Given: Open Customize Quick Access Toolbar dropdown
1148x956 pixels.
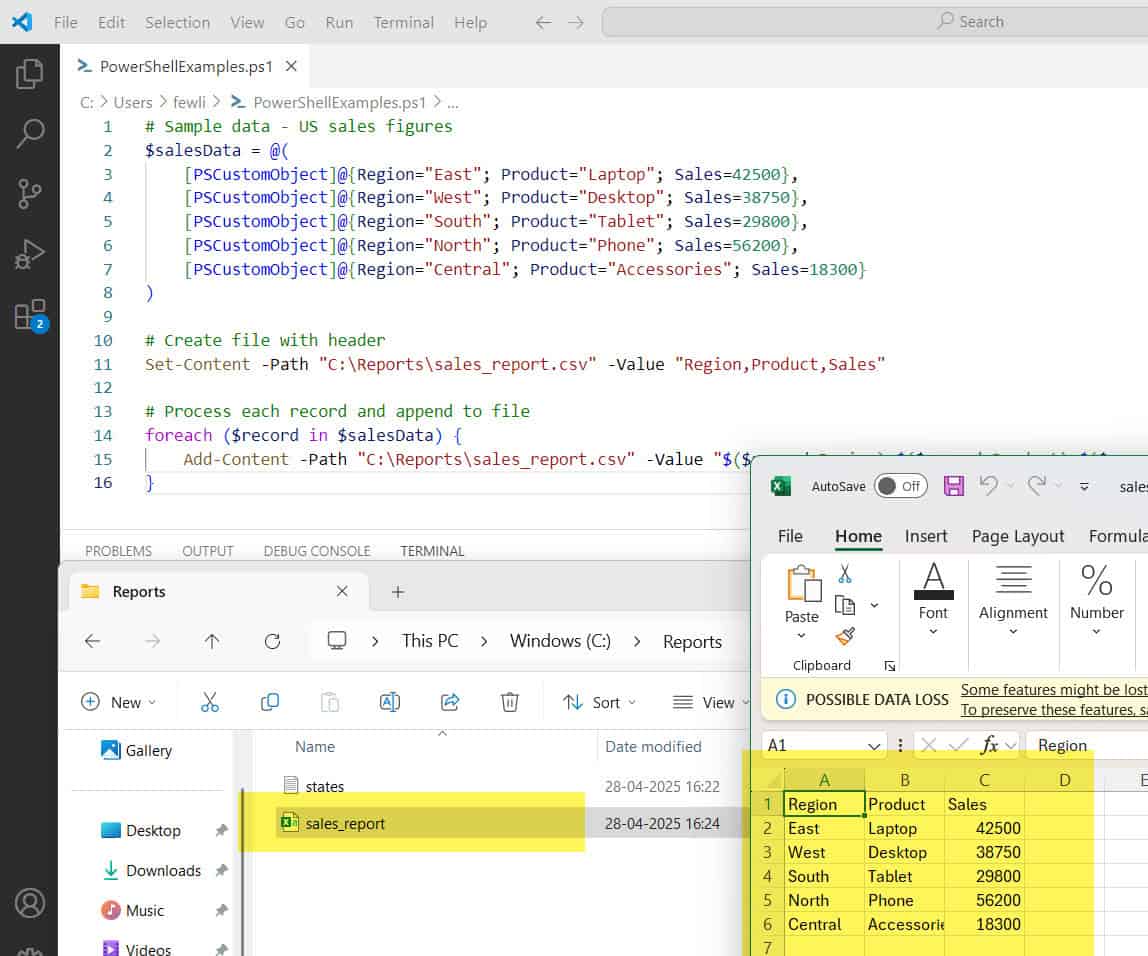Looking at the screenshot, I should 1084,486.
